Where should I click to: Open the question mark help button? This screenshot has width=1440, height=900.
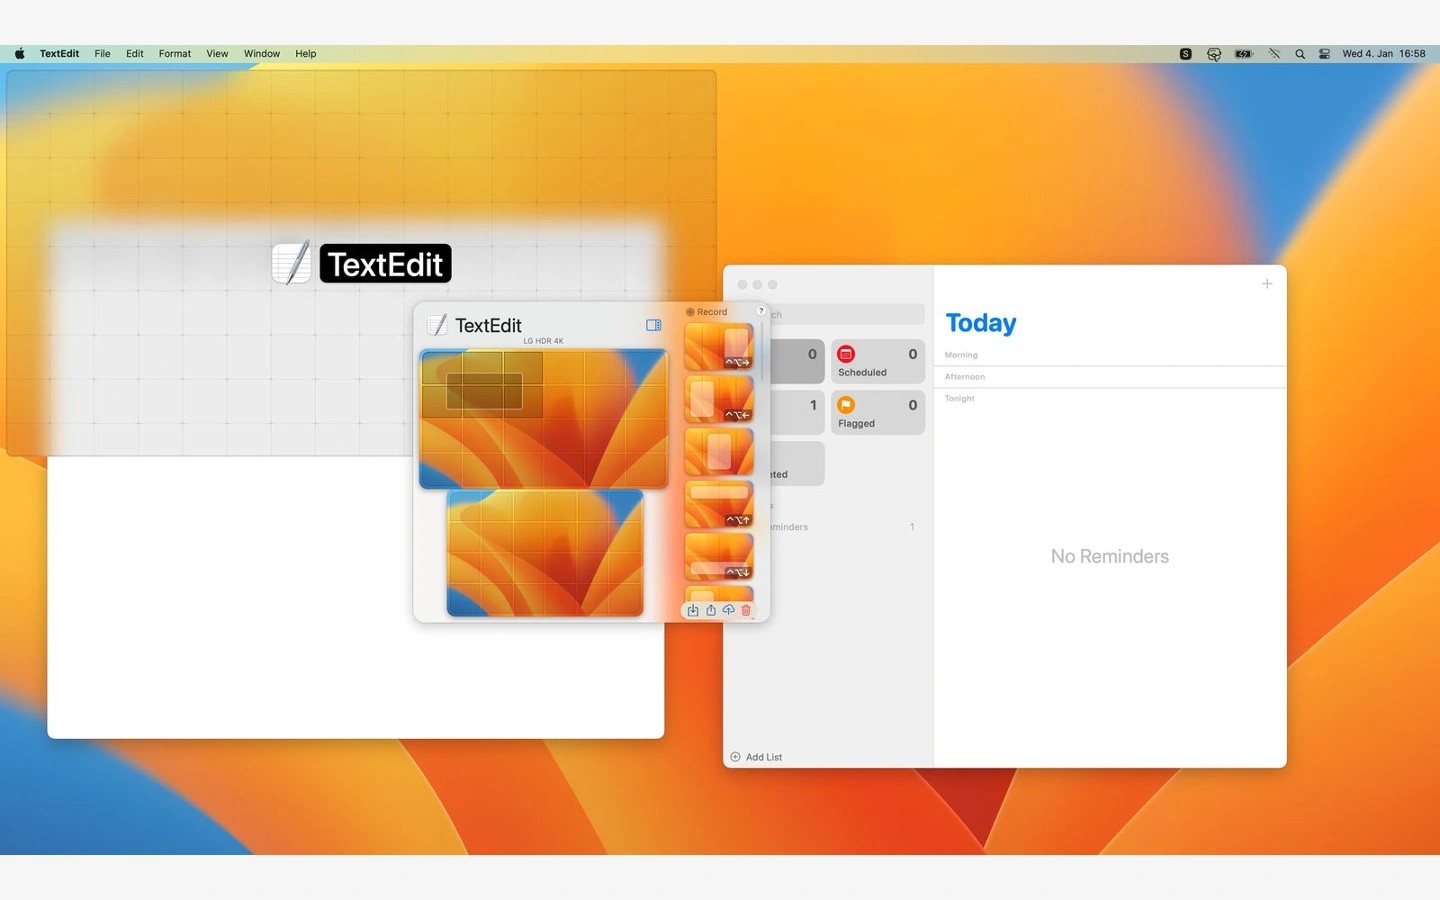[x=761, y=310]
